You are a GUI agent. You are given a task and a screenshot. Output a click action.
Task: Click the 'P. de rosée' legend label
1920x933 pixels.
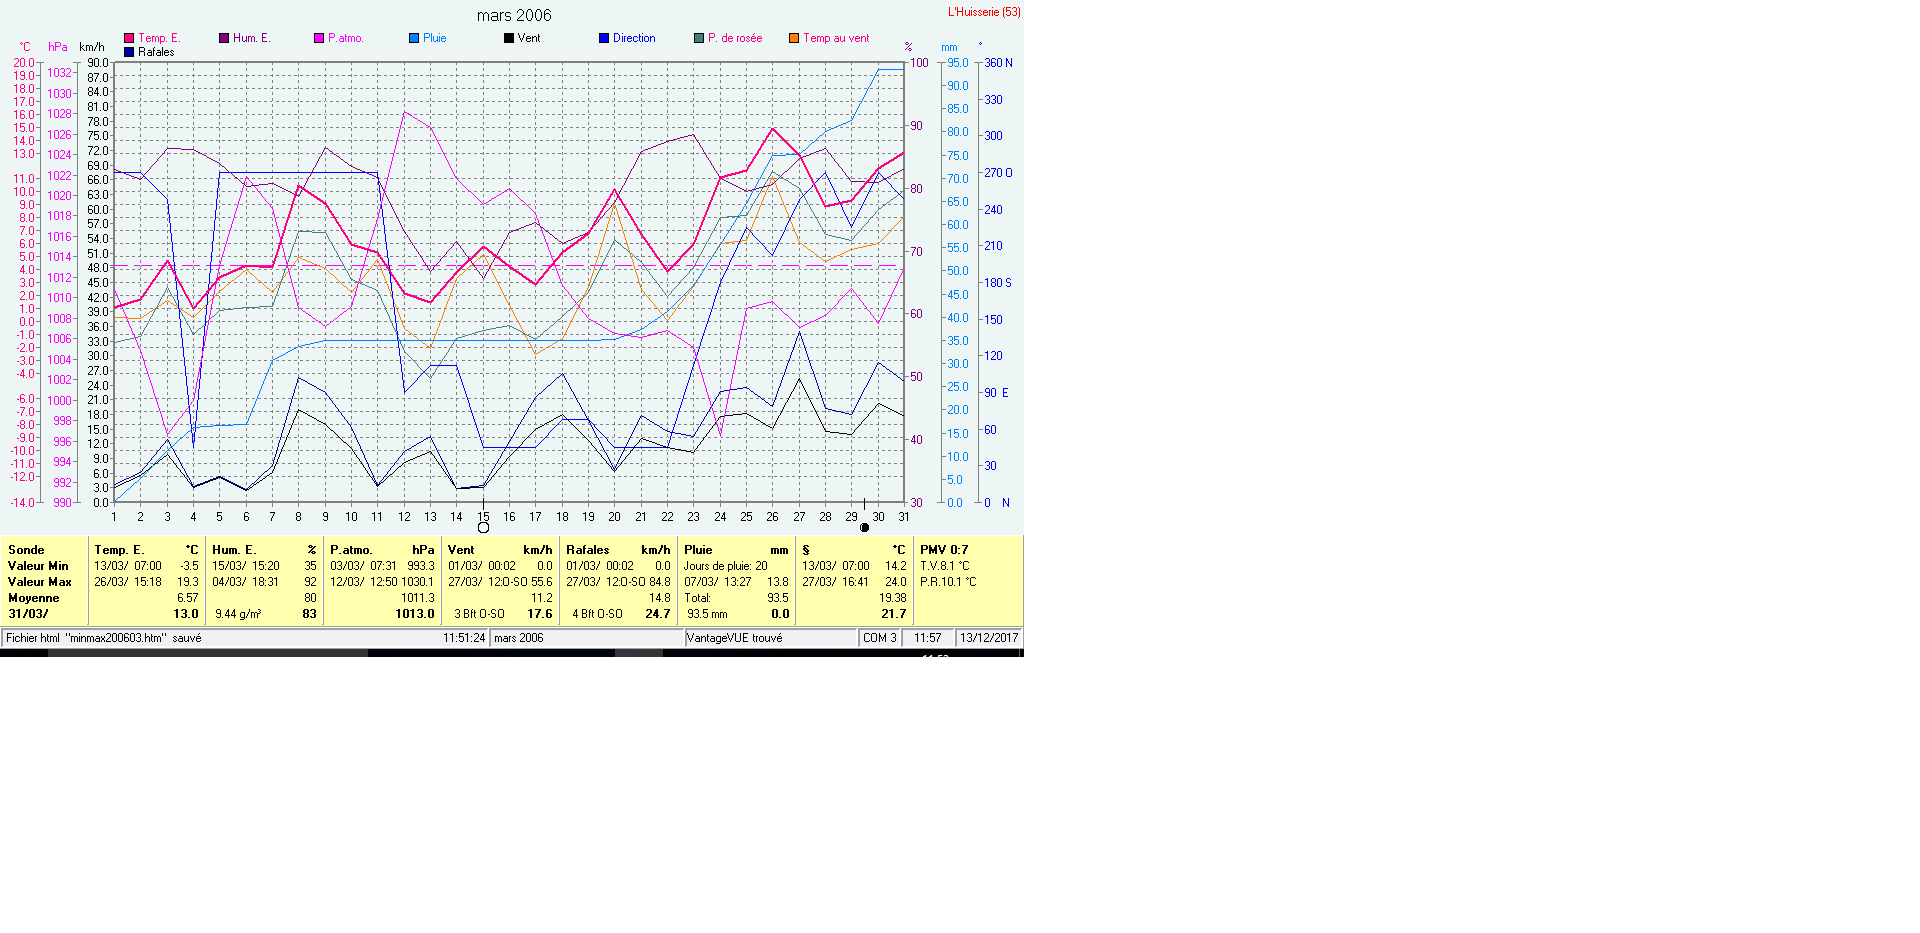pyautogui.click(x=735, y=38)
